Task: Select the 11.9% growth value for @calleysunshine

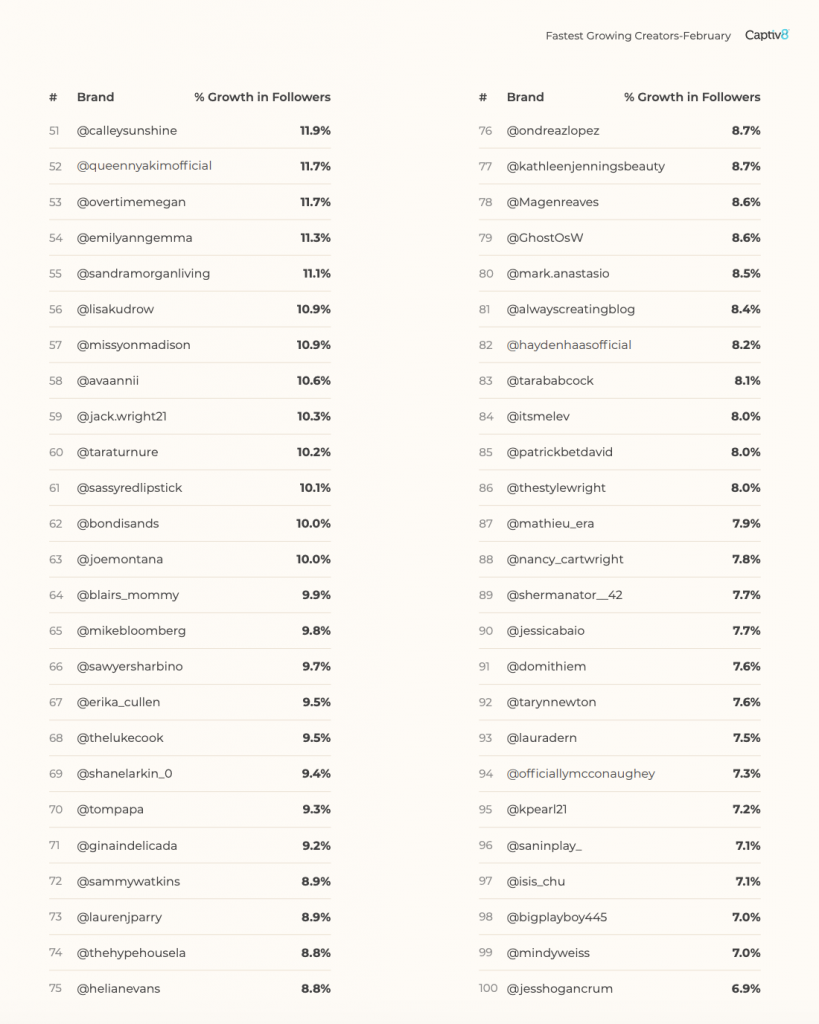Action: click(x=315, y=131)
